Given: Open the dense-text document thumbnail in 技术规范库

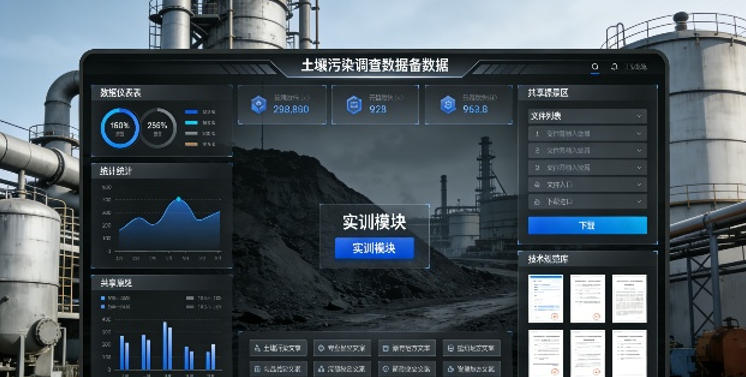Looking at the screenshot, I should [x=629, y=298].
